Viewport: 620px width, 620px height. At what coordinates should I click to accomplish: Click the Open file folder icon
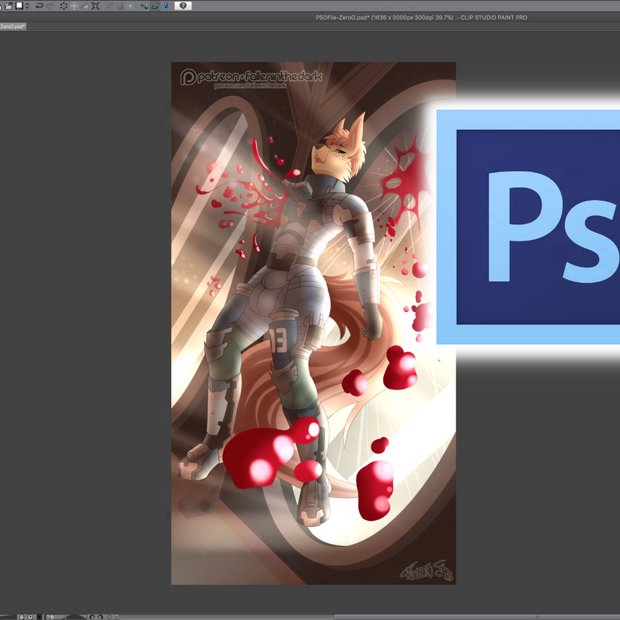(9, 6)
